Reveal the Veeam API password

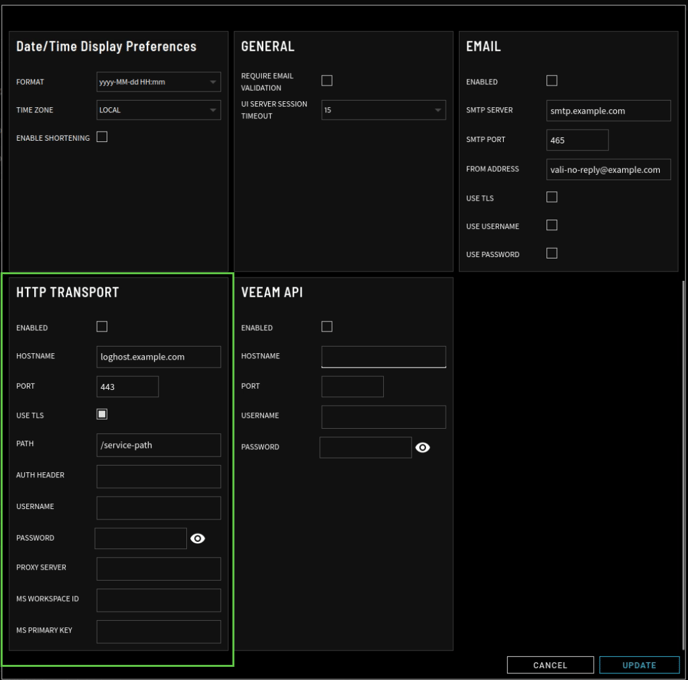point(423,447)
